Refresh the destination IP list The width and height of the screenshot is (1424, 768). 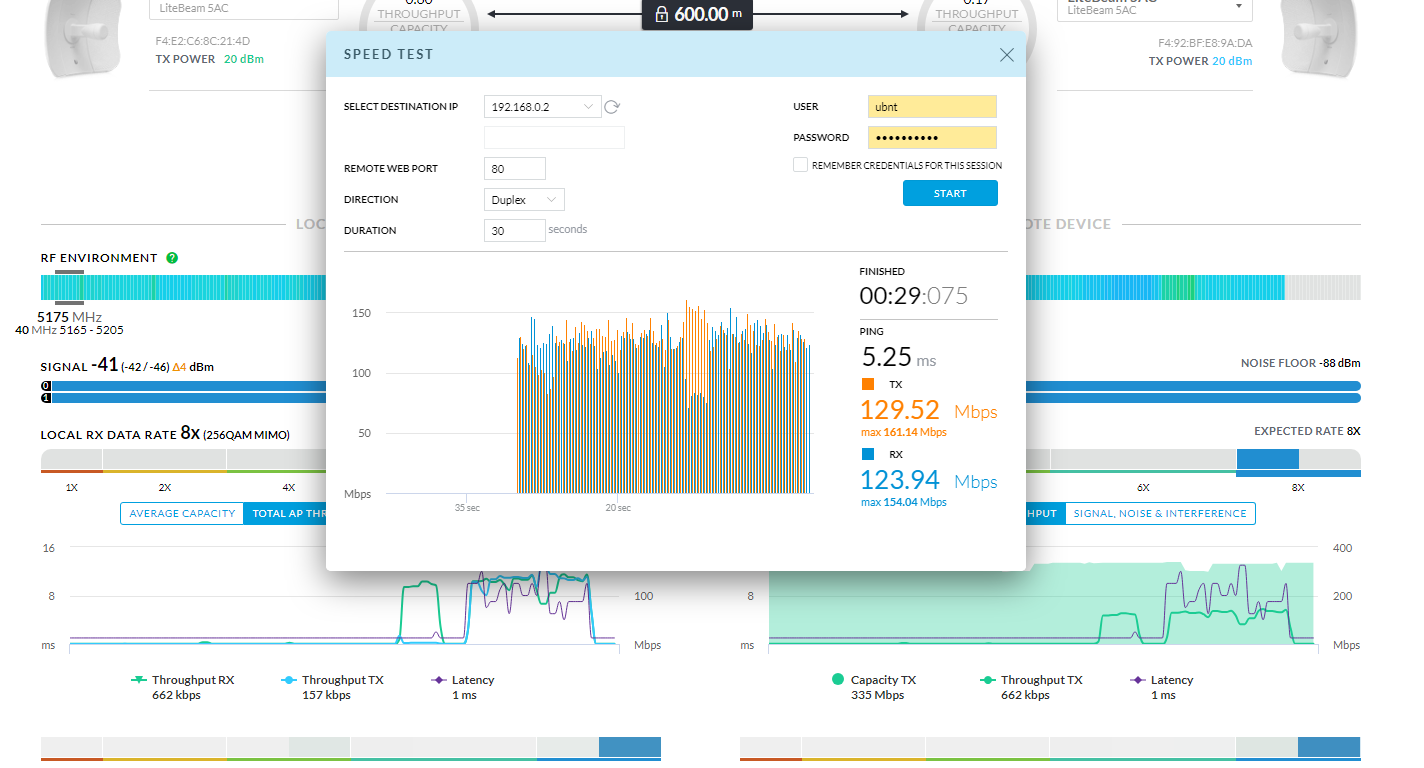point(613,107)
